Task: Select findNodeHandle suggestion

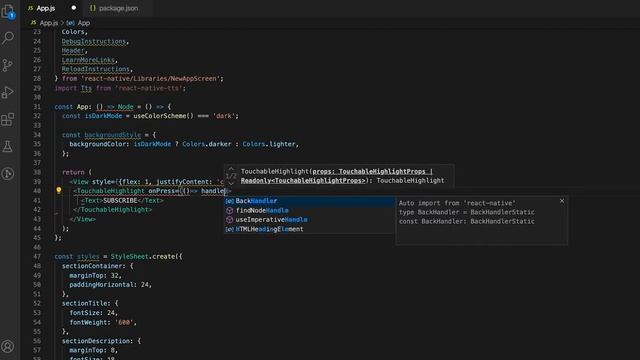Action: pyautogui.click(x=309, y=210)
